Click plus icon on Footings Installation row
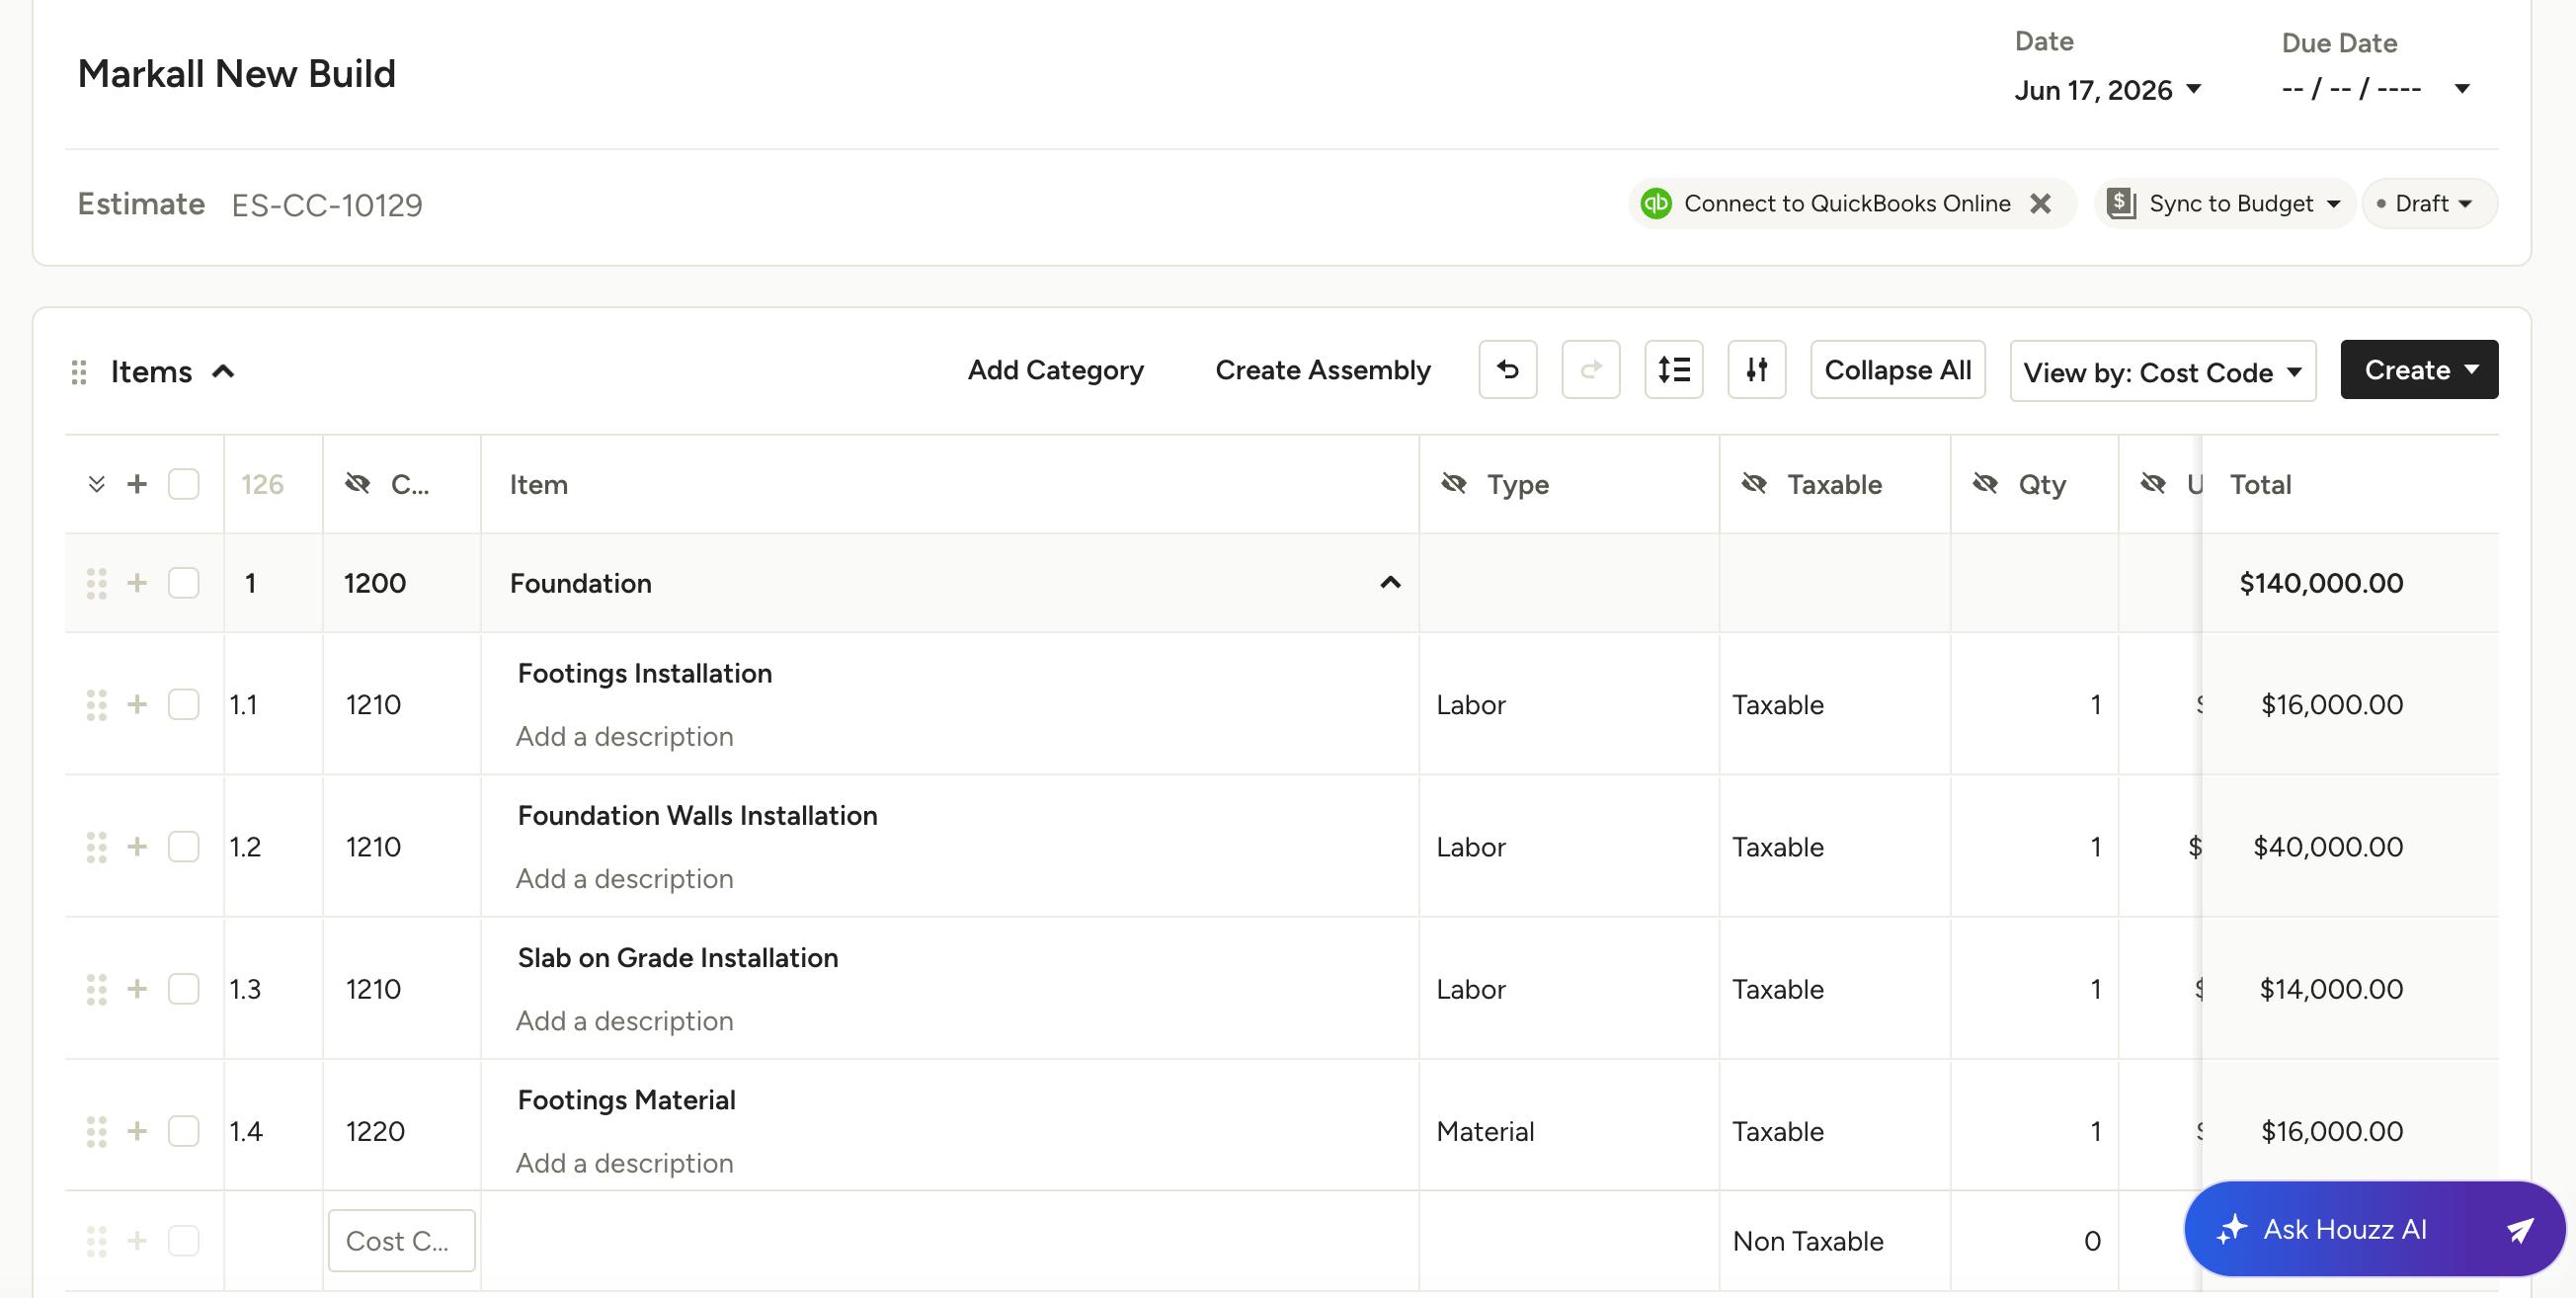The width and height of the screenshot is (2576, 1298). (137, 705)
